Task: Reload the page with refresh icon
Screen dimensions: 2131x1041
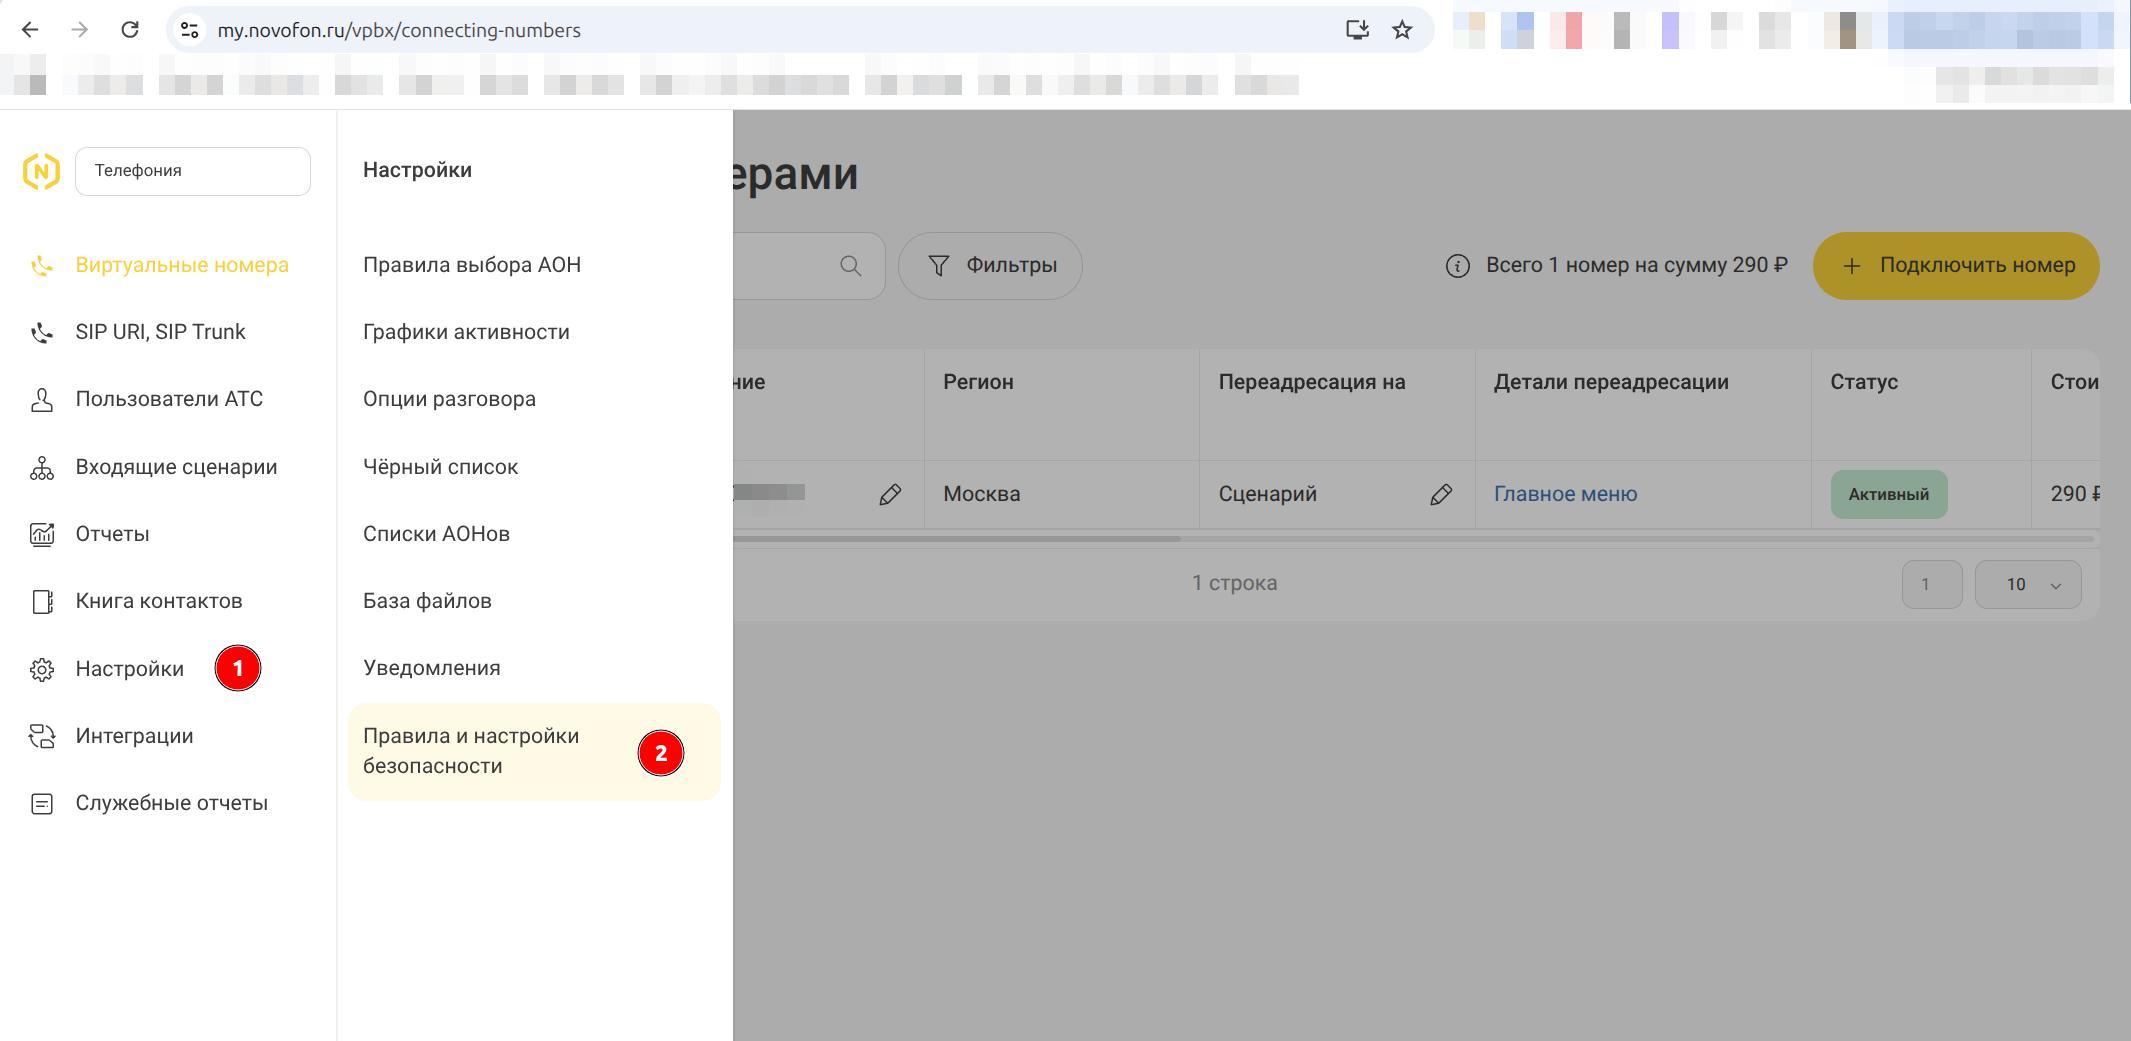Action: [x=130, y=30]
